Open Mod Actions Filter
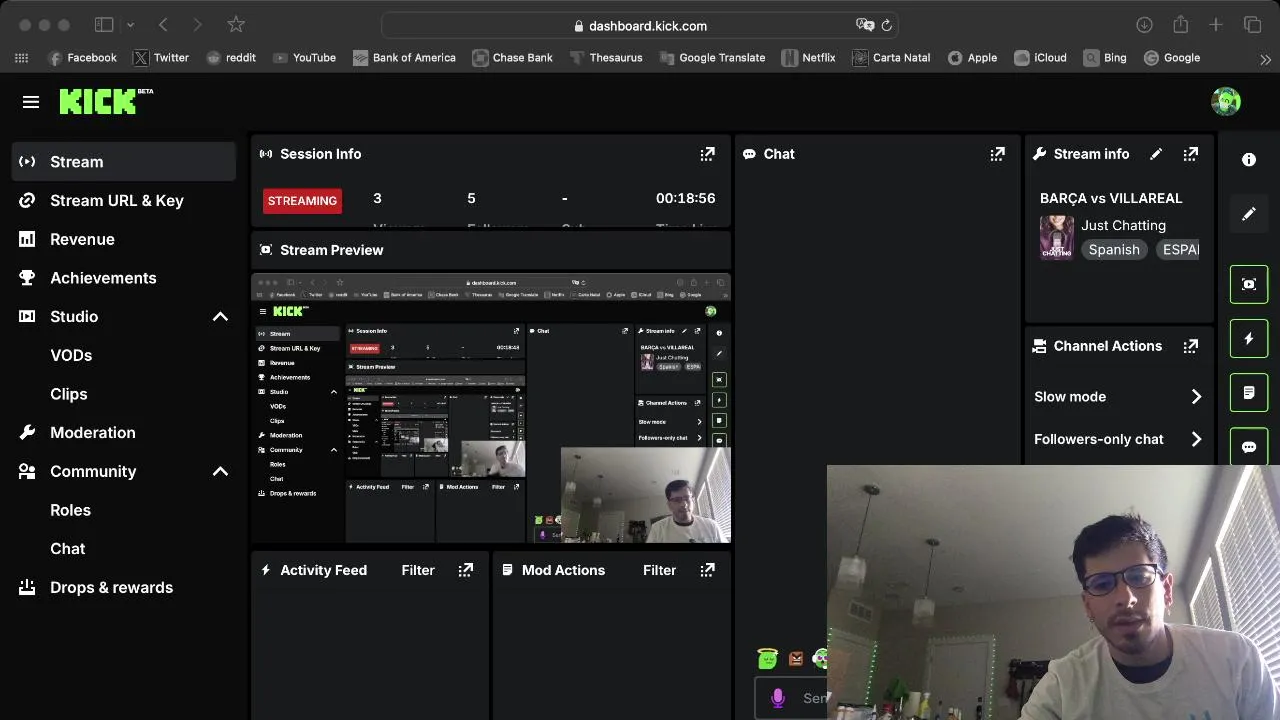The height and width of the screenshot is (720, 1280). point(659,570)
